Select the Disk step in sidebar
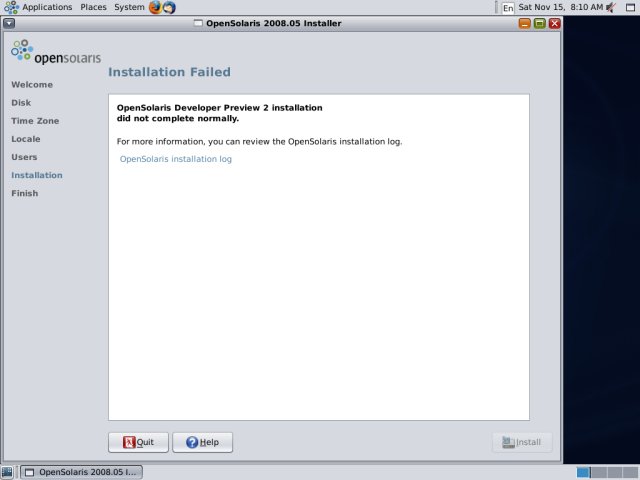 (x=21, y=103)
